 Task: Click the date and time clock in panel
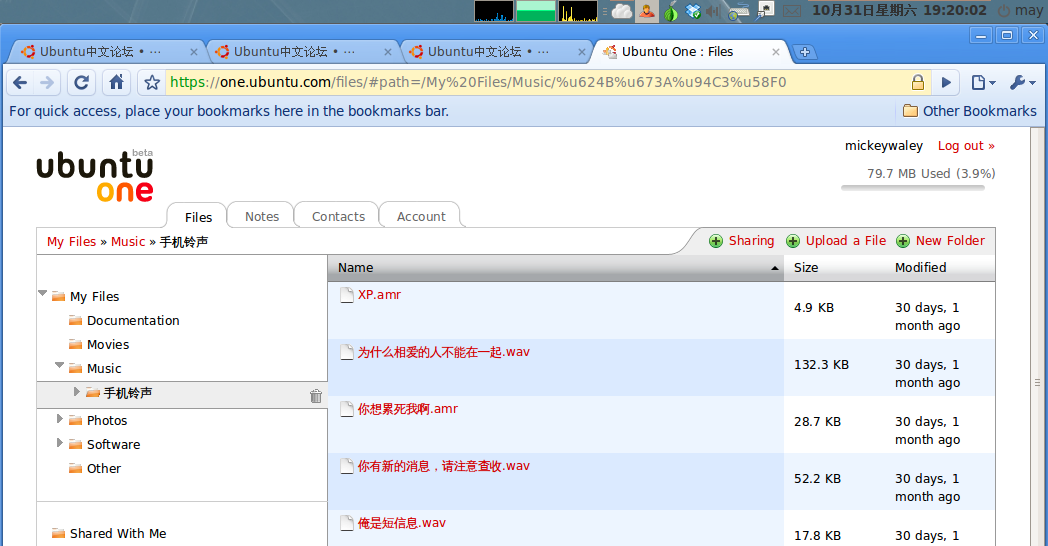click(x=899, y=11)
